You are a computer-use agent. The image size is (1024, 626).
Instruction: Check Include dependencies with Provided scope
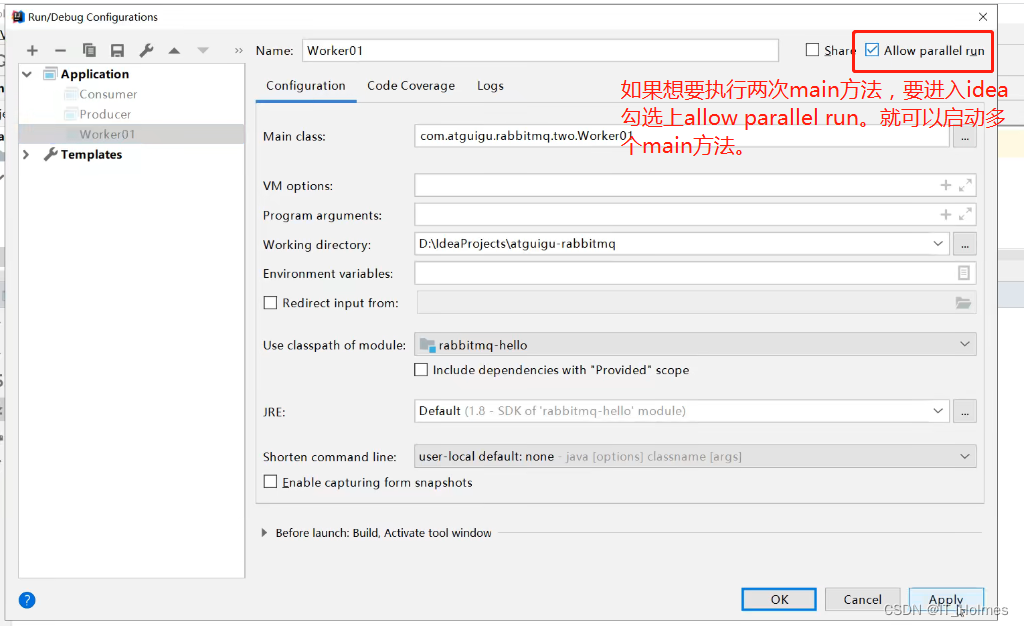pyautogui.click(x=421, y=369)
